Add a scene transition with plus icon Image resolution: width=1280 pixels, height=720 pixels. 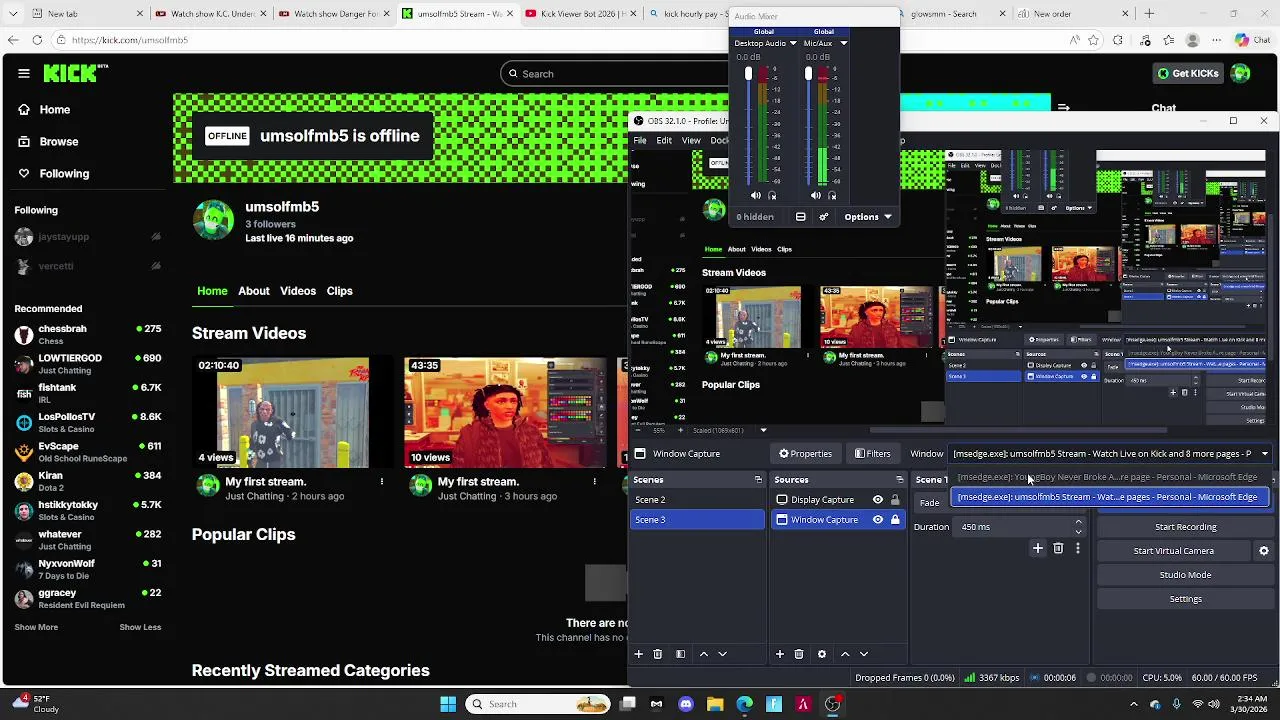pos(1038,548)
